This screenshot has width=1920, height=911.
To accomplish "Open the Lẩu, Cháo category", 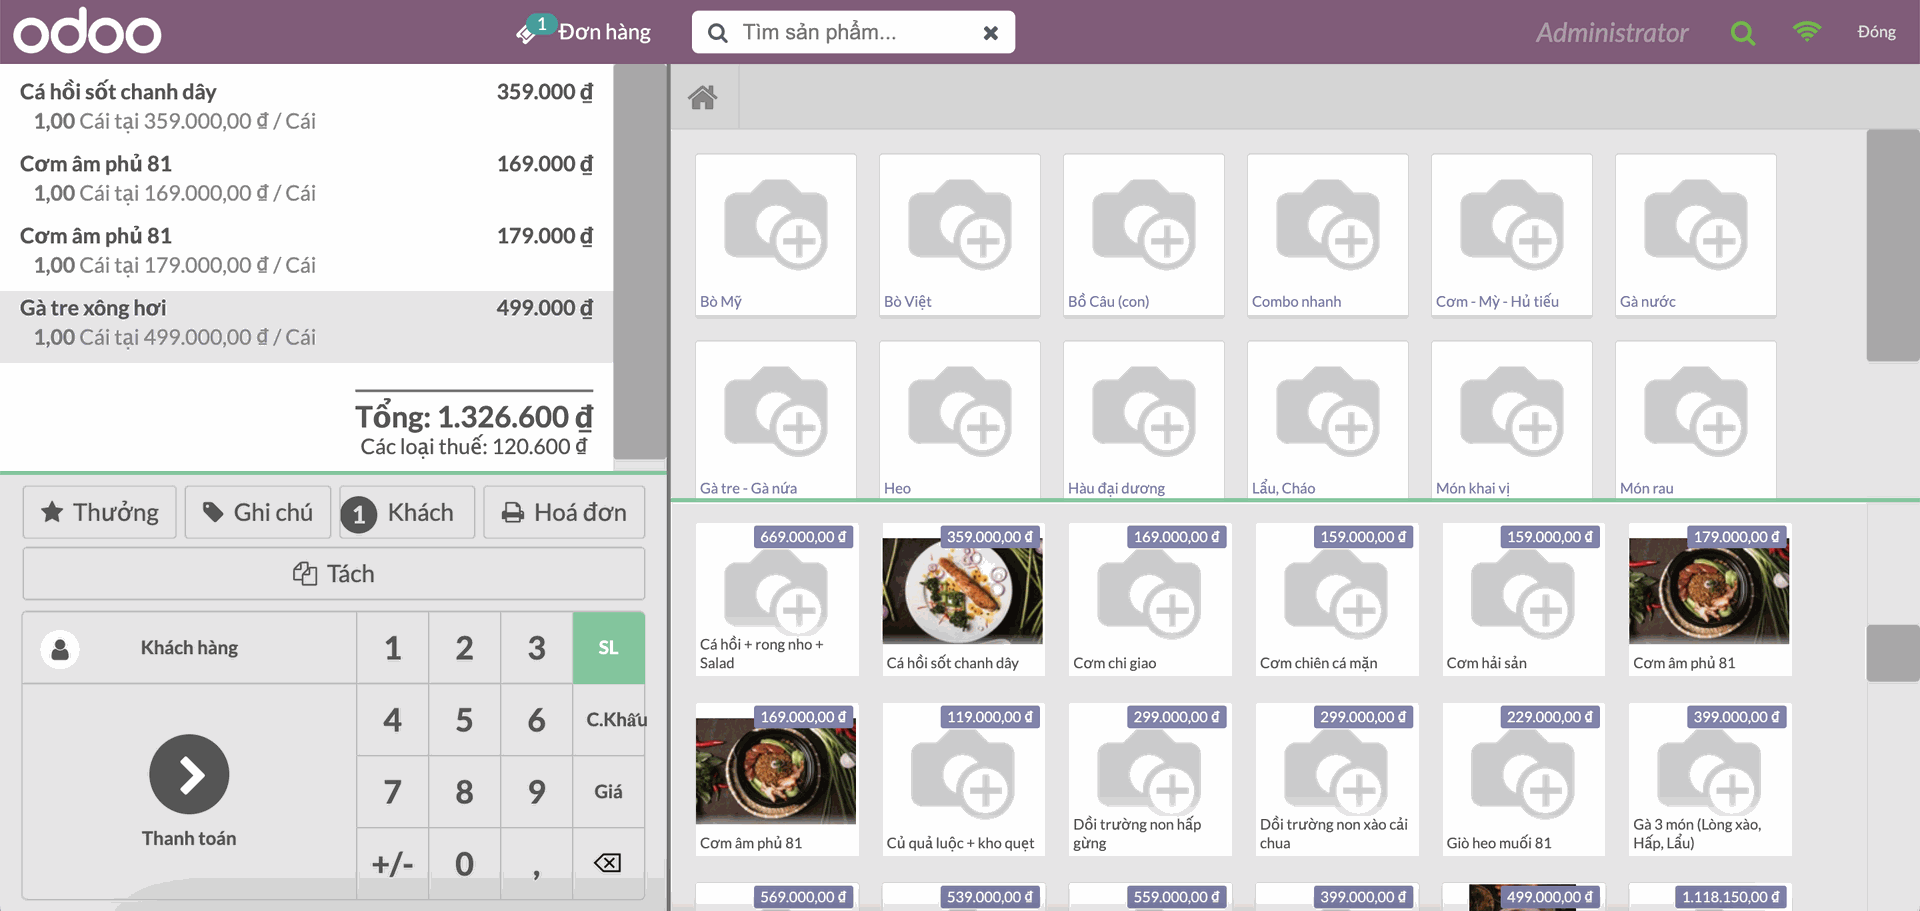I will click(1328, 420).
